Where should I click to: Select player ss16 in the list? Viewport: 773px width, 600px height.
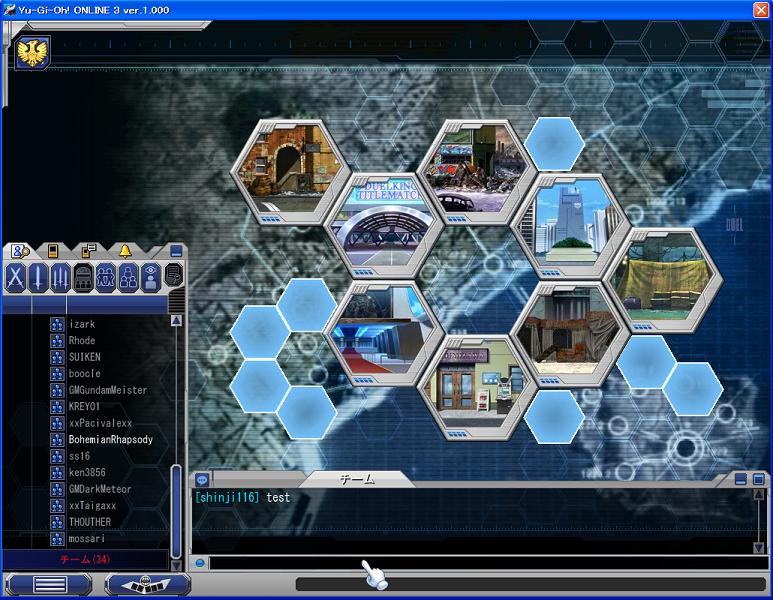coord(79,456)
